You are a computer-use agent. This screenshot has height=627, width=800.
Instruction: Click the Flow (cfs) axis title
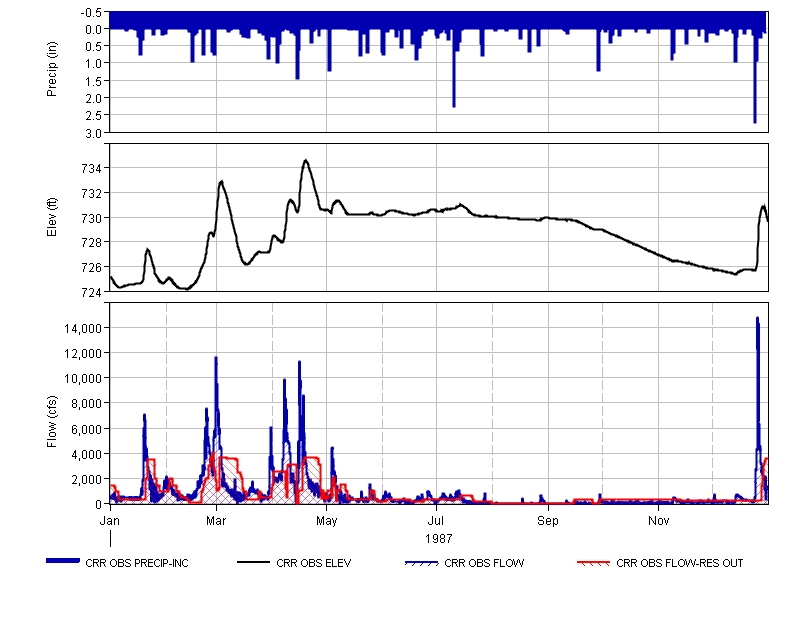tap(52, 422)
